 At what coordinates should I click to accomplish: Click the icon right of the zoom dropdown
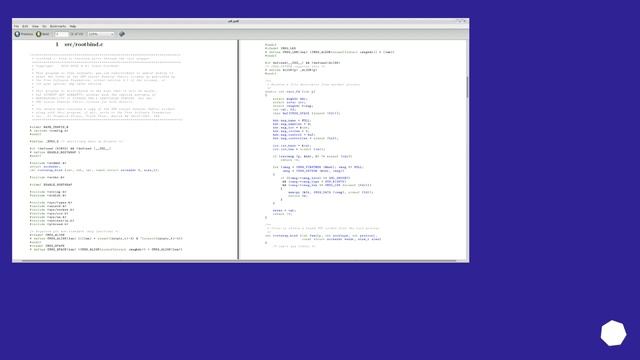[122, 34]
